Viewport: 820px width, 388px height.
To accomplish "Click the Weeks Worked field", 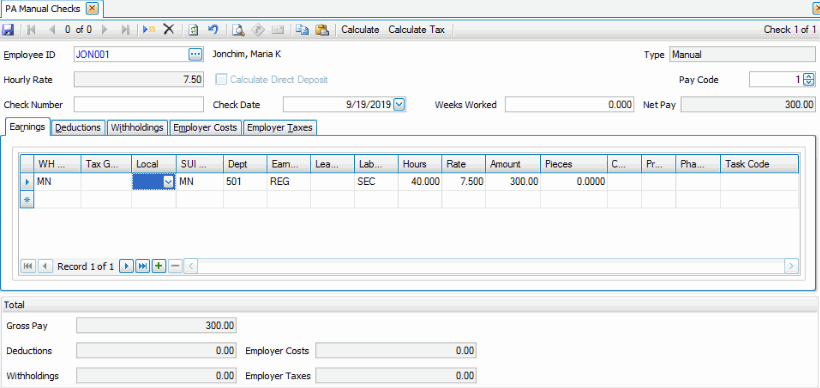I will click(570, 105).
